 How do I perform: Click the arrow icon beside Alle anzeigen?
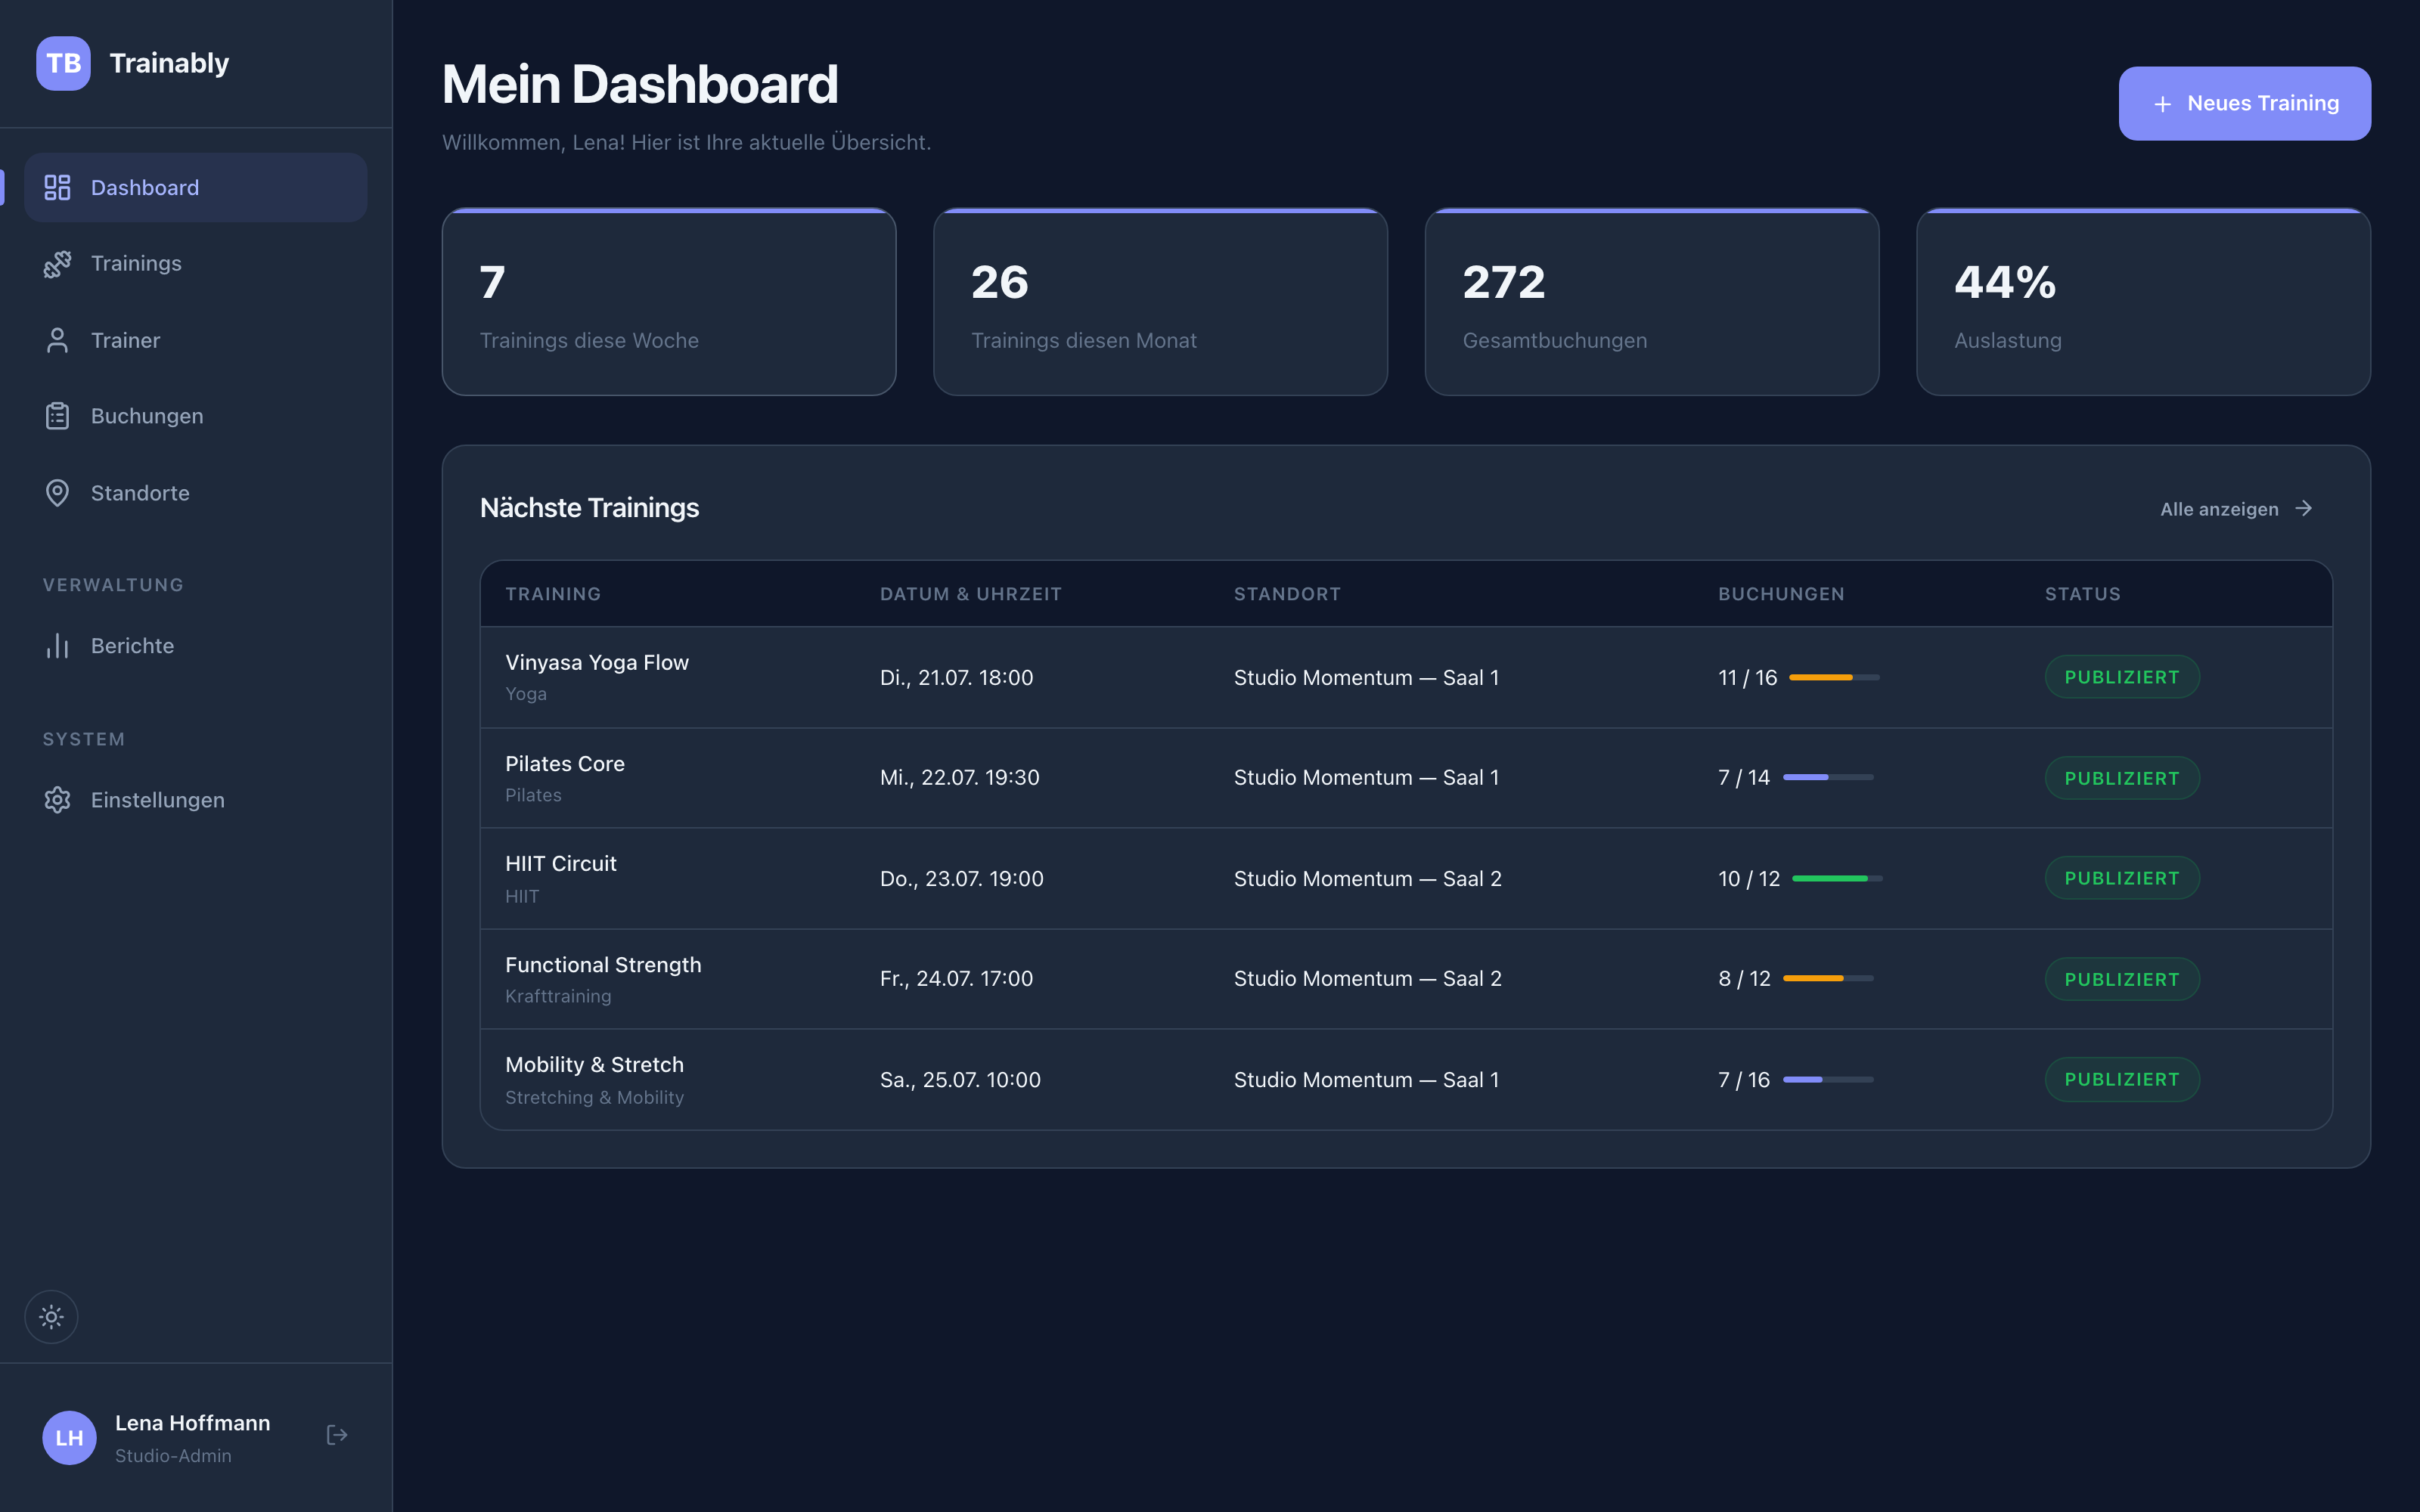click(x=2304, y=508)
